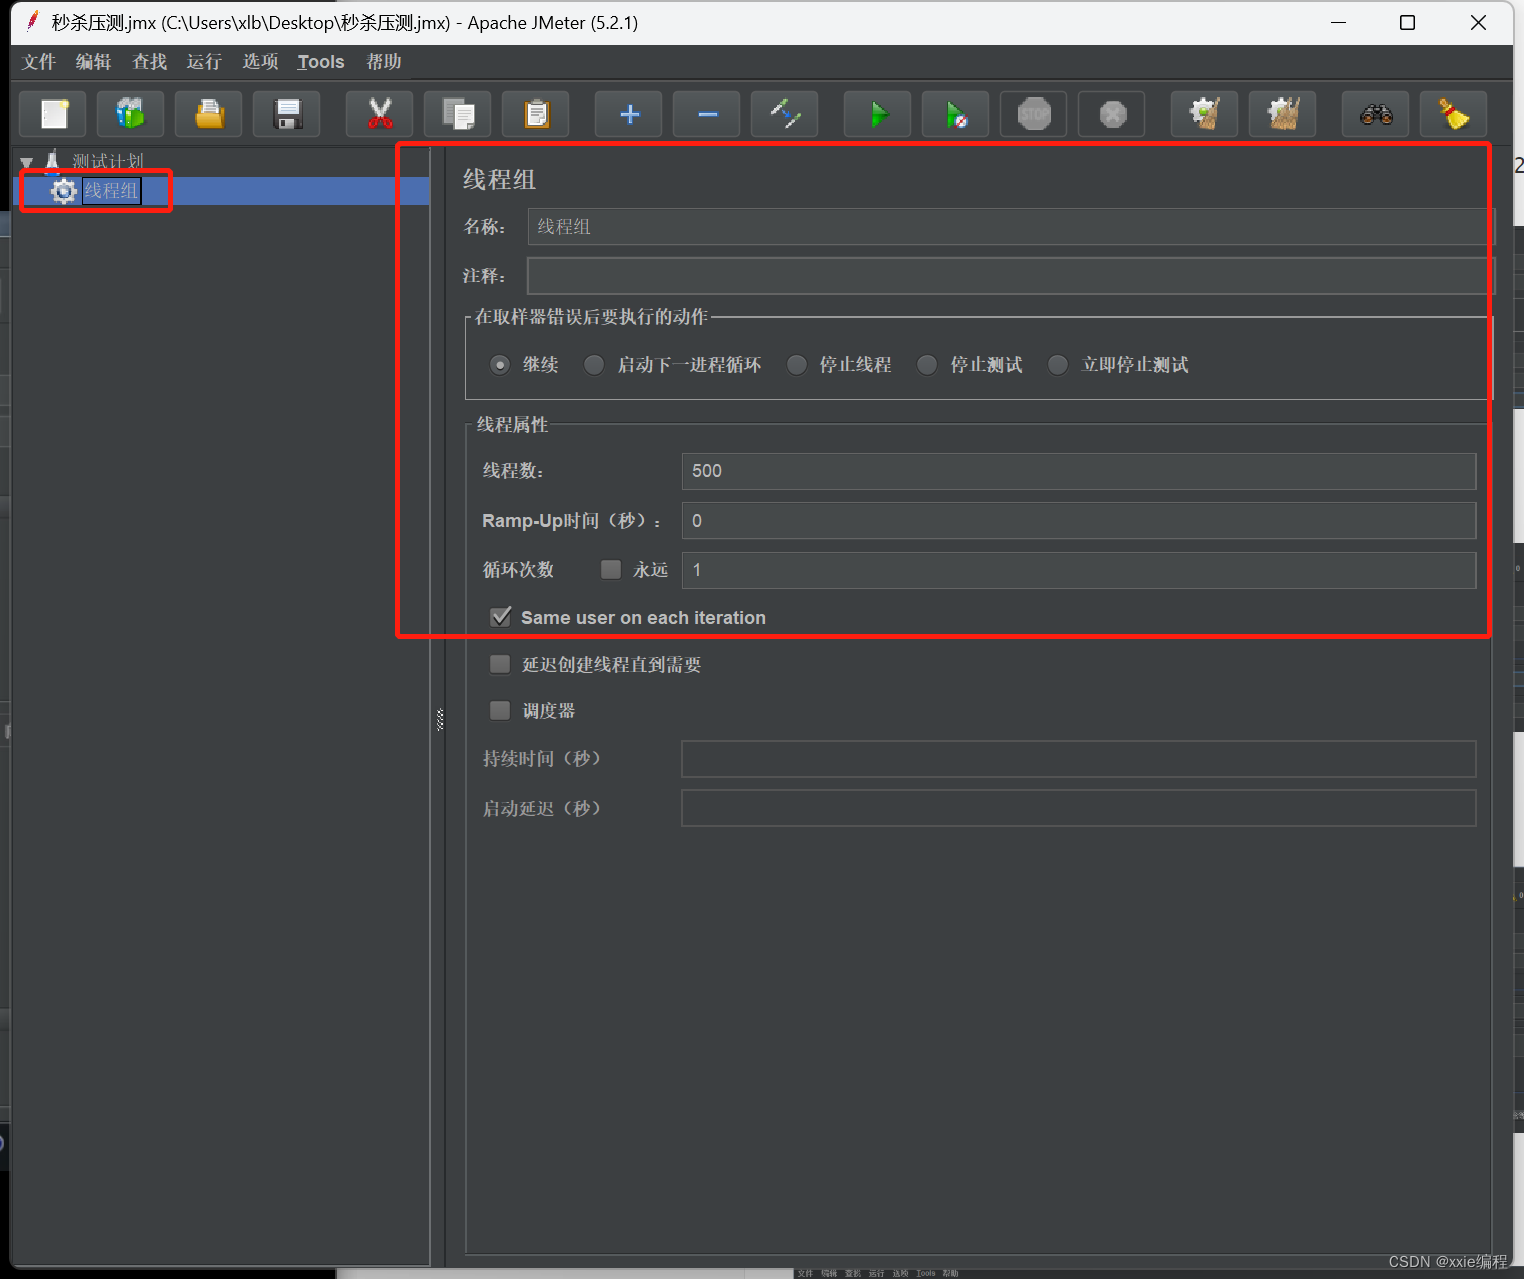The image size is (1524, 1279).
Task: Enable the 调度器 checkbox
Action: [x=500, y=710]
